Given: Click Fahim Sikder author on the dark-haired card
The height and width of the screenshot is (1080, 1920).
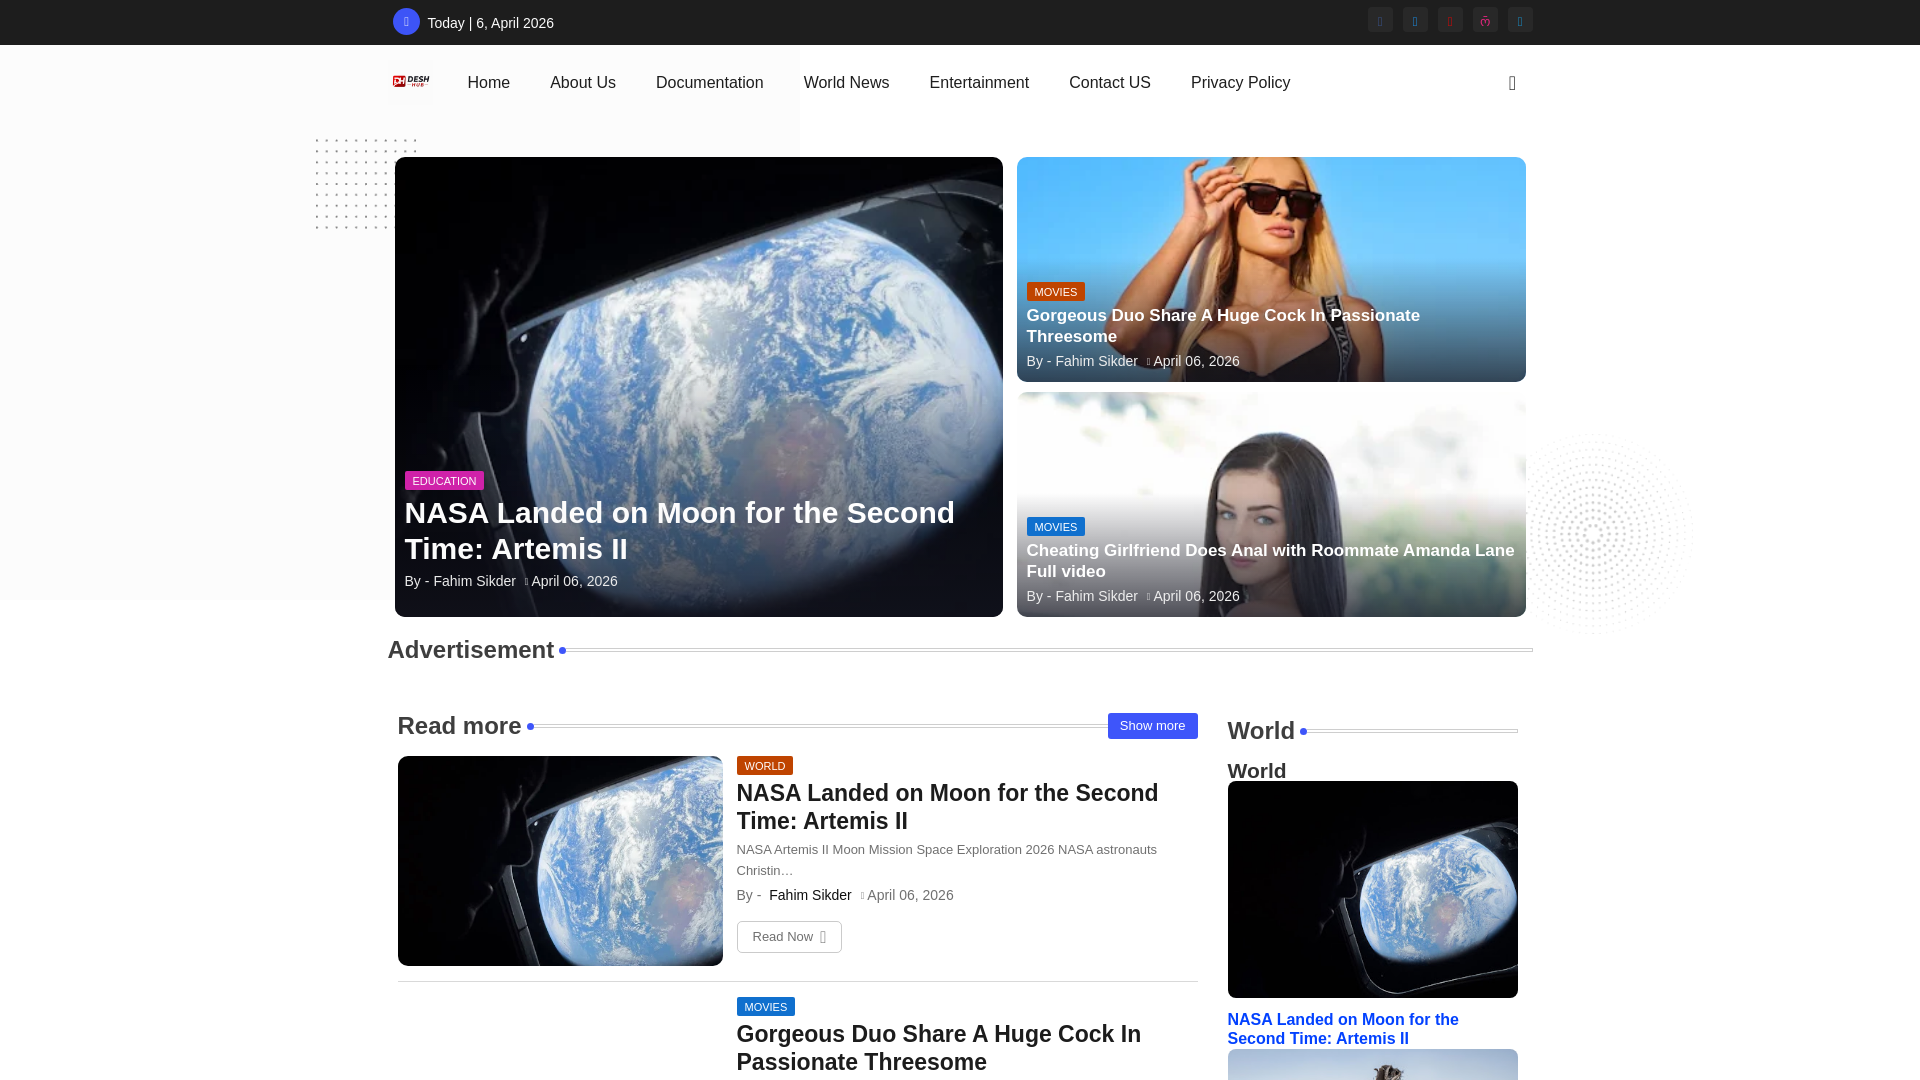Looking at the screenshot, I should pos(1096,596).
